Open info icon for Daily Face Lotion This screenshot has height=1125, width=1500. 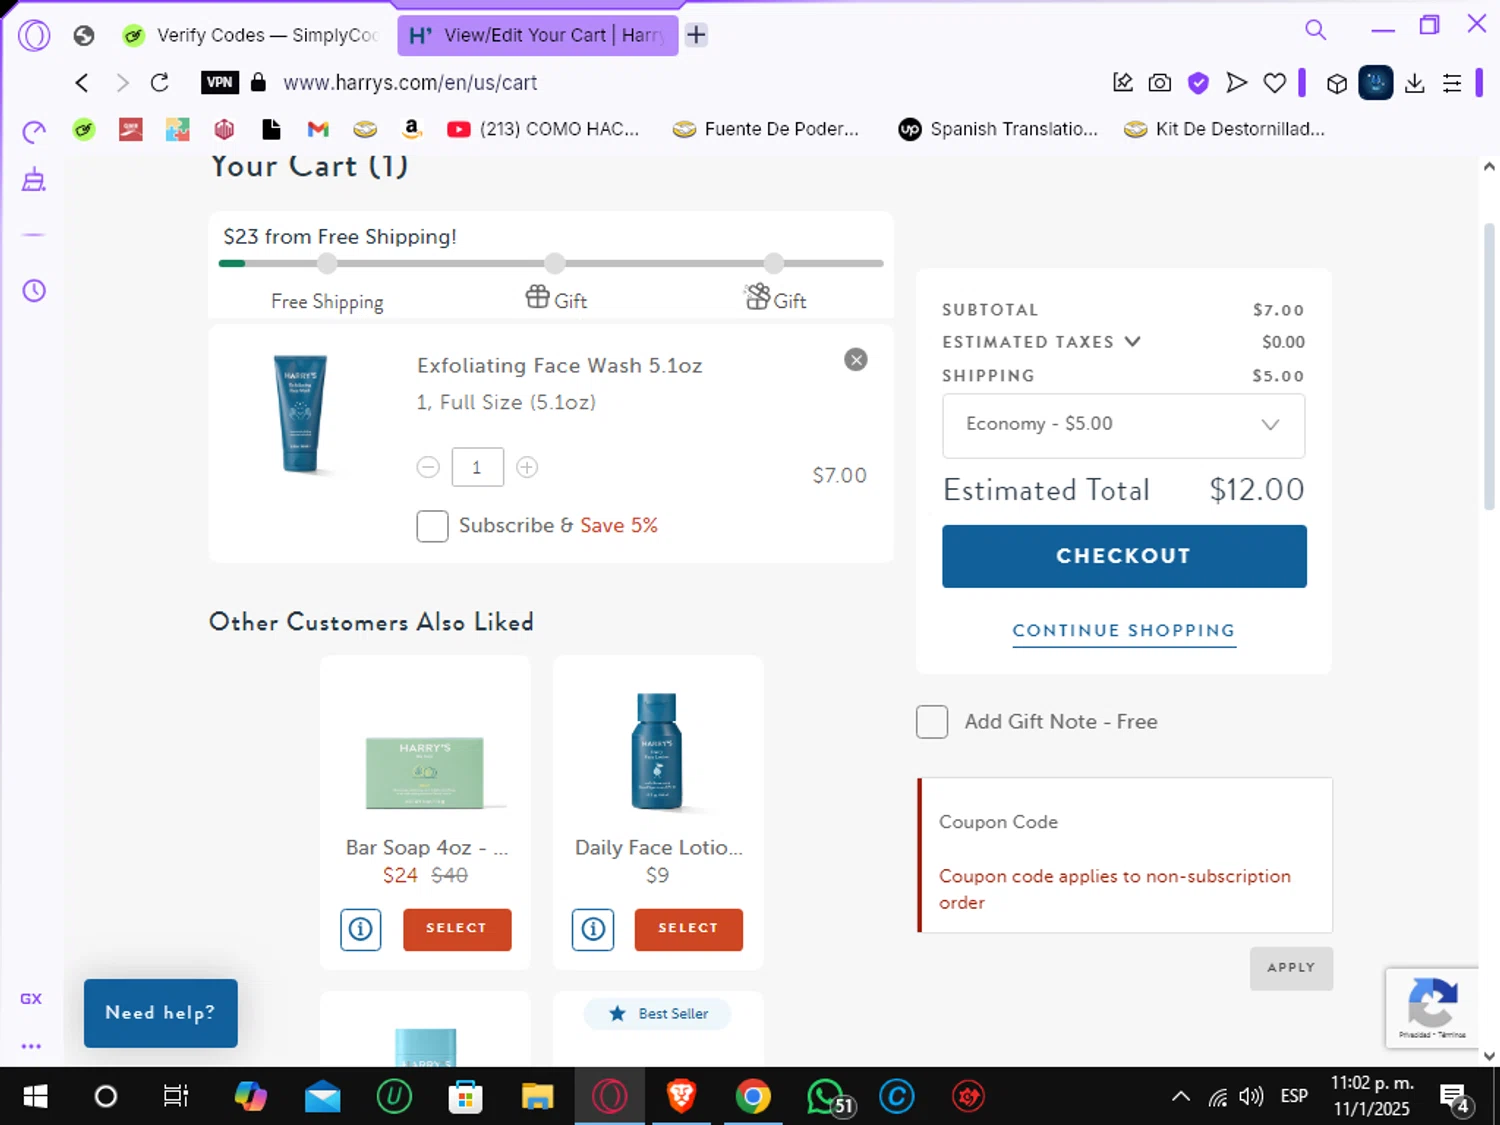pos(593,929)
